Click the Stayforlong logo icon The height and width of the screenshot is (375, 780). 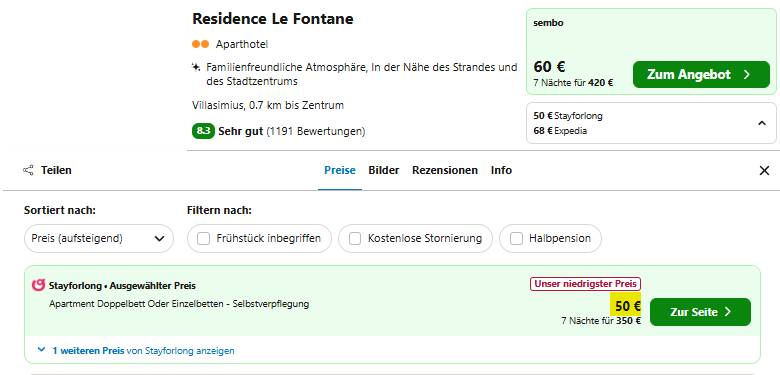coord(38,285)
